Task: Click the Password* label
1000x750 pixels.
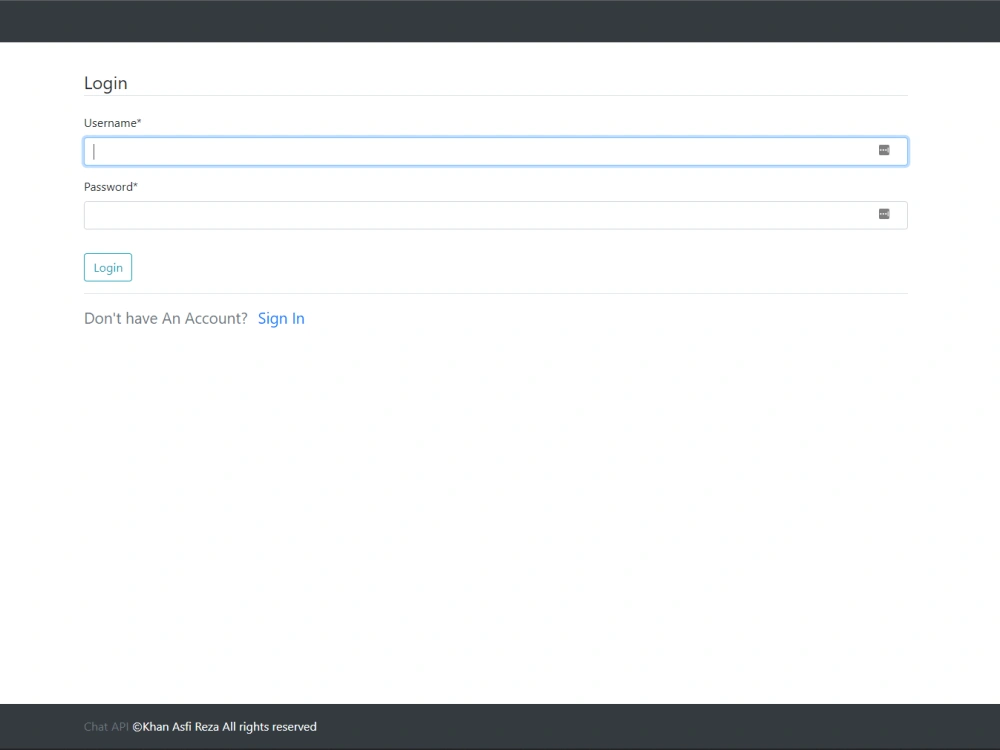Action: pyautogui.click(x=111, y=187)
